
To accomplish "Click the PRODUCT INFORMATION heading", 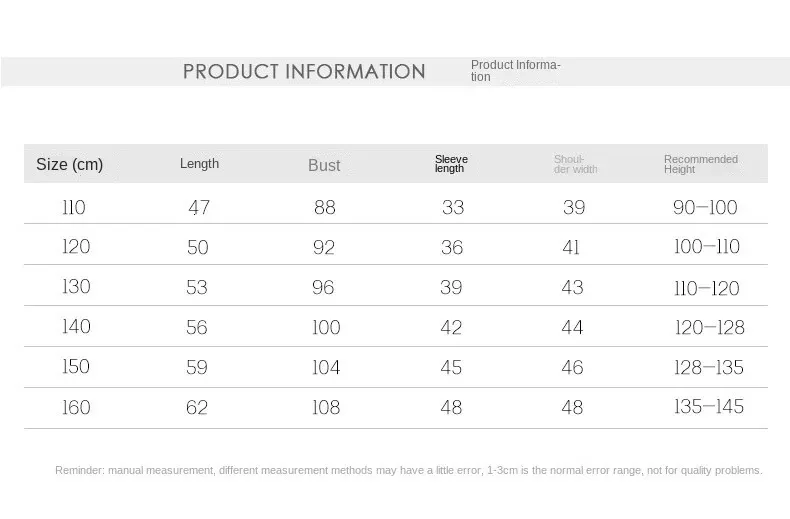I will (x=304, y=72).
